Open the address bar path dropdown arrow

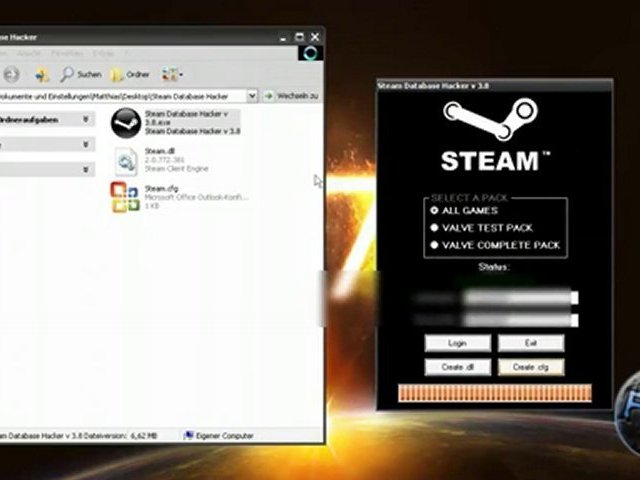point(252,96)
